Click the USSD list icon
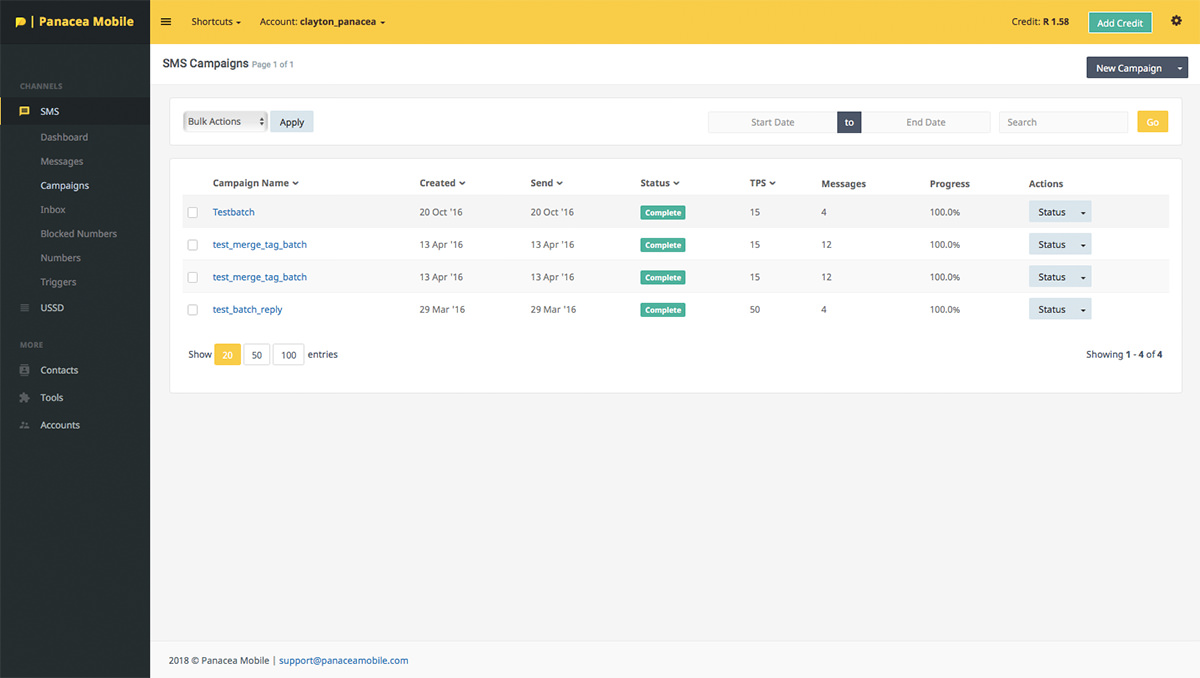 [x=24, y=308]
